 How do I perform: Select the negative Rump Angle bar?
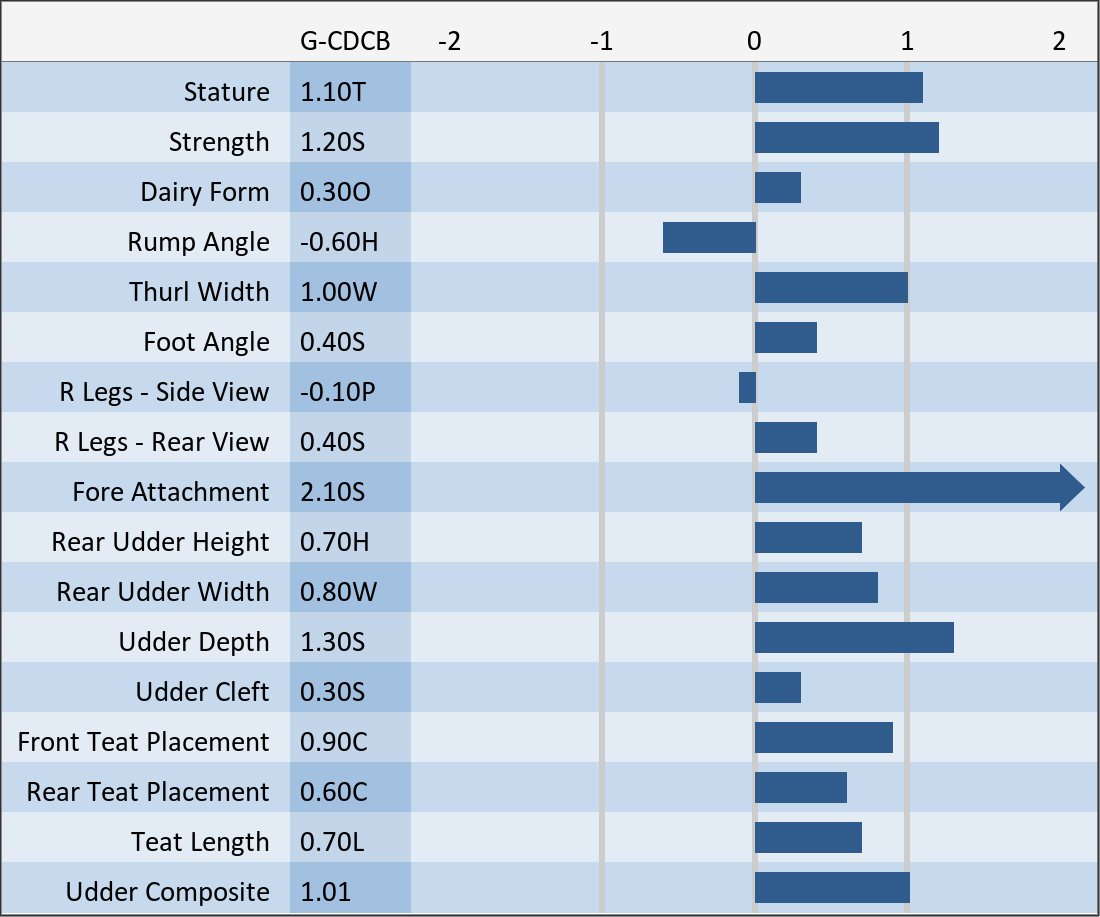click(709, 238)
